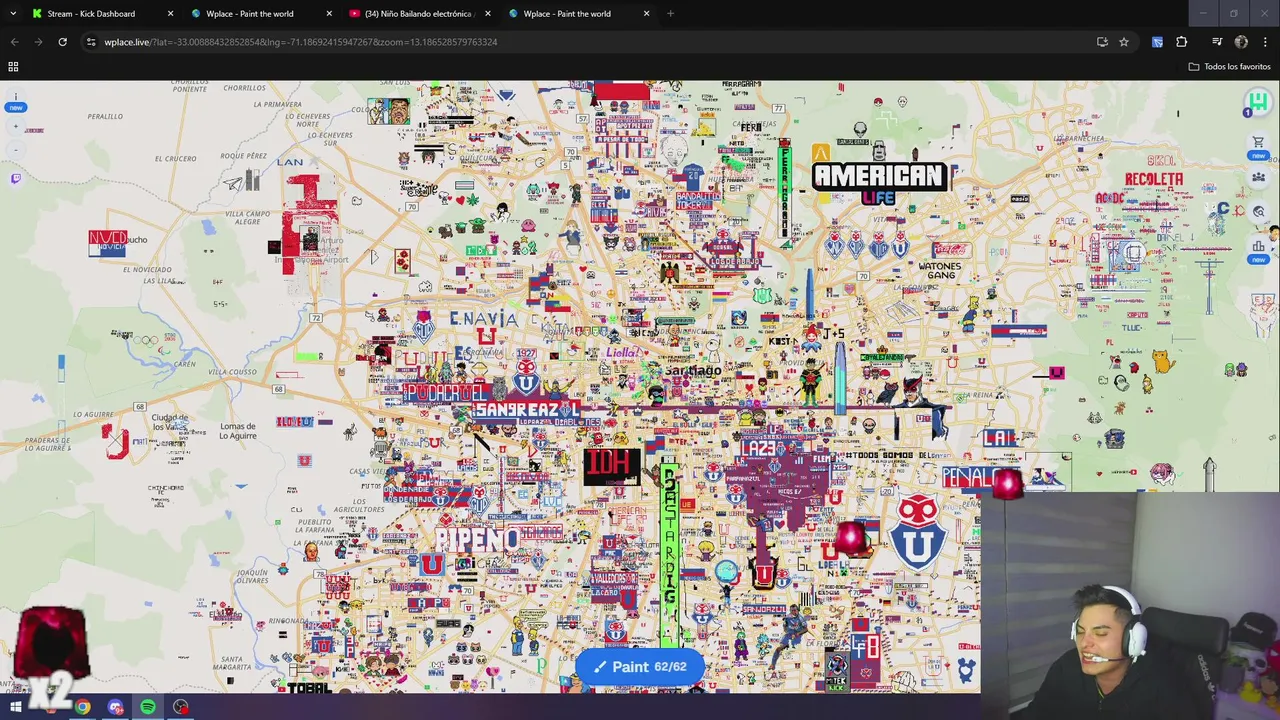The height and width of the screenshot is (720, 1280).
Task: Open the Twitch icon link on map
Action: coord(15,179)
